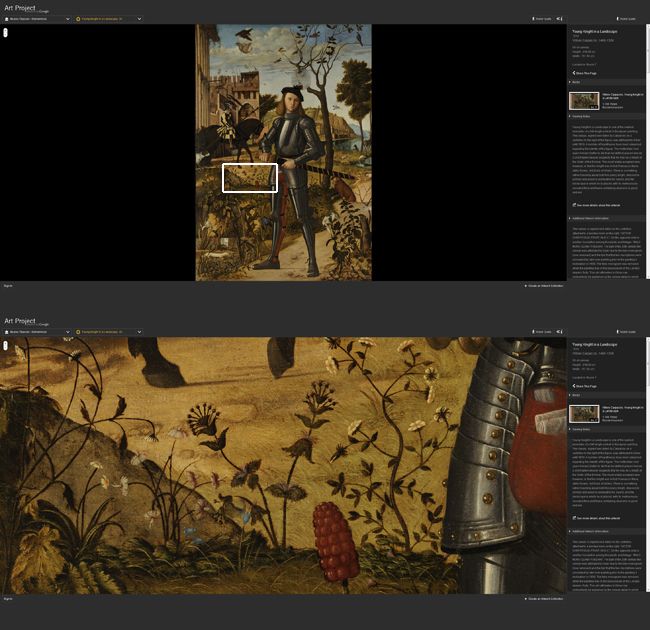This screenshot has height=630, width=650.
Task: Open museum selector dropdown in top view
Action: click(x=37, y=19)
